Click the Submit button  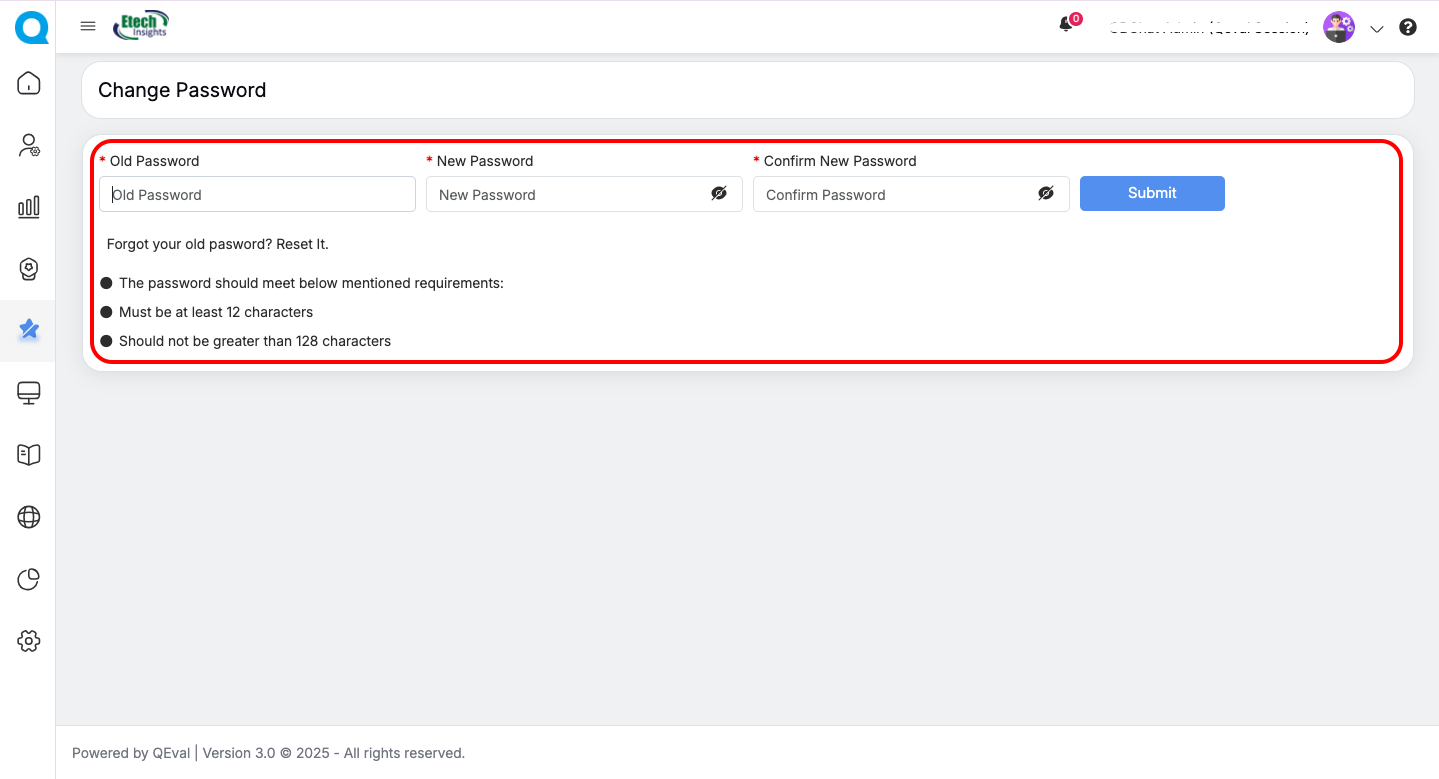click(1152, 193)
